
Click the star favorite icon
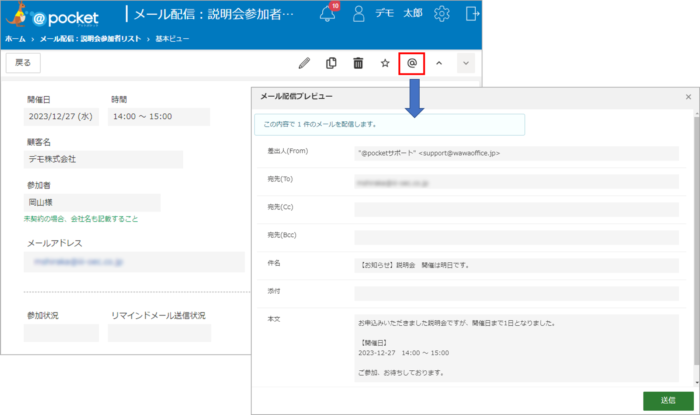tap(385, 63)
